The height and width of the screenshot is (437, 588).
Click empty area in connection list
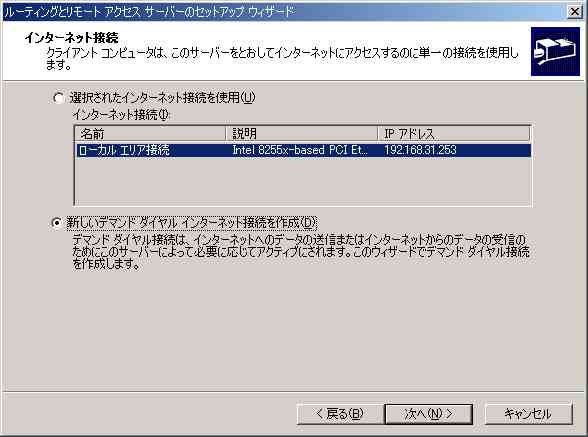tap(303, 181)
